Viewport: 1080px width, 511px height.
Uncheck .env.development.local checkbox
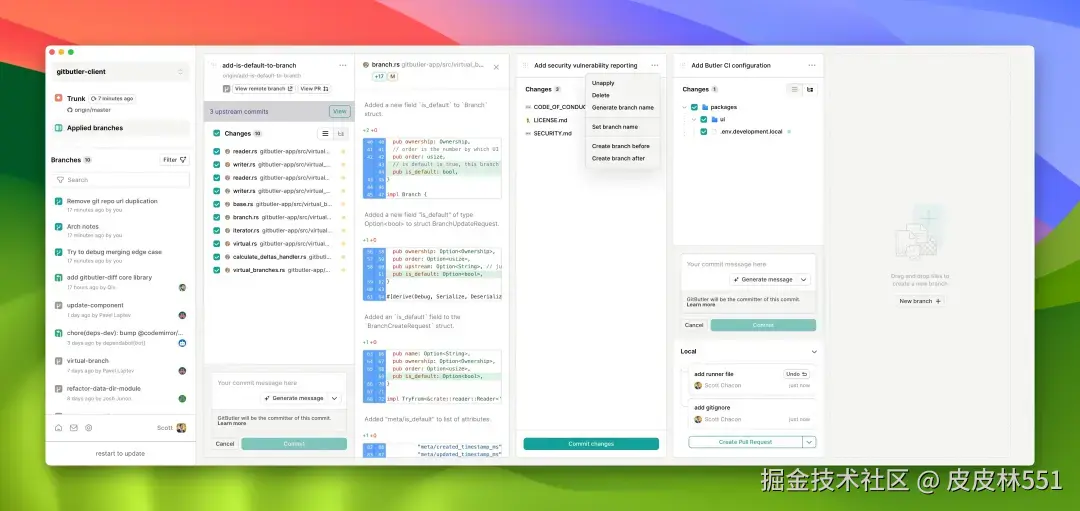(703, 132)
